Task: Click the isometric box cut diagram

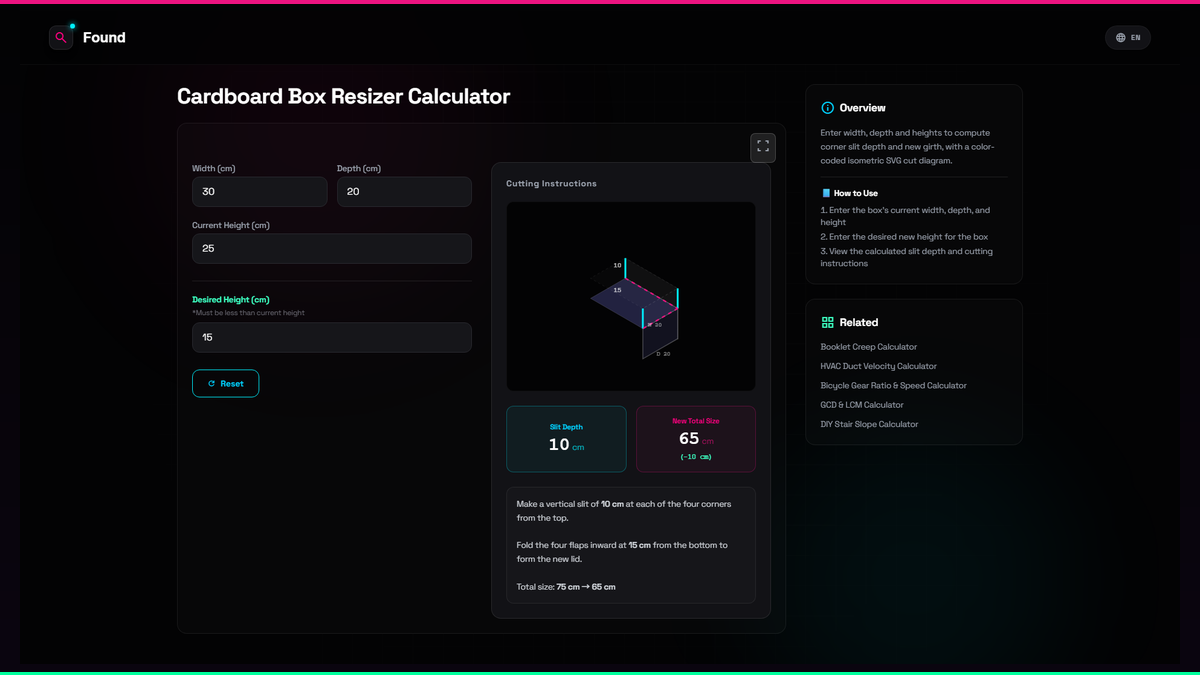Action: (x=631, y=296)
